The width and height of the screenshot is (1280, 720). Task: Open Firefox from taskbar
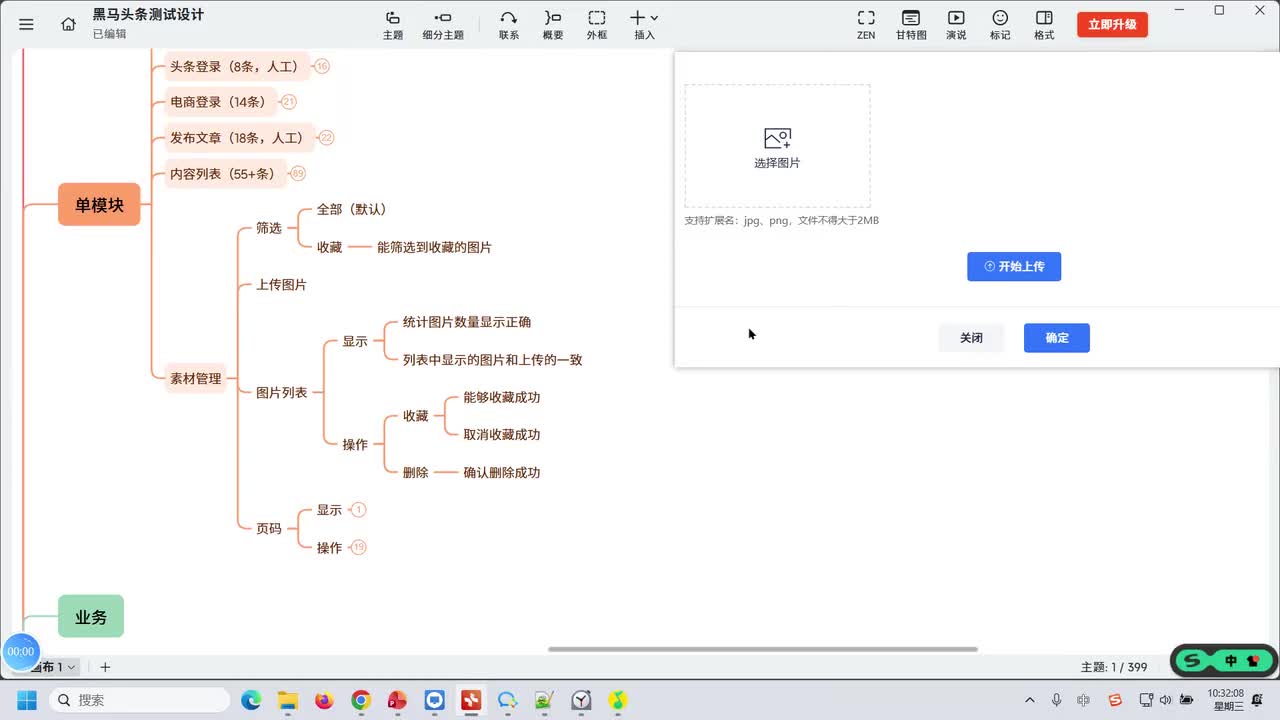[x=324, y=700]
